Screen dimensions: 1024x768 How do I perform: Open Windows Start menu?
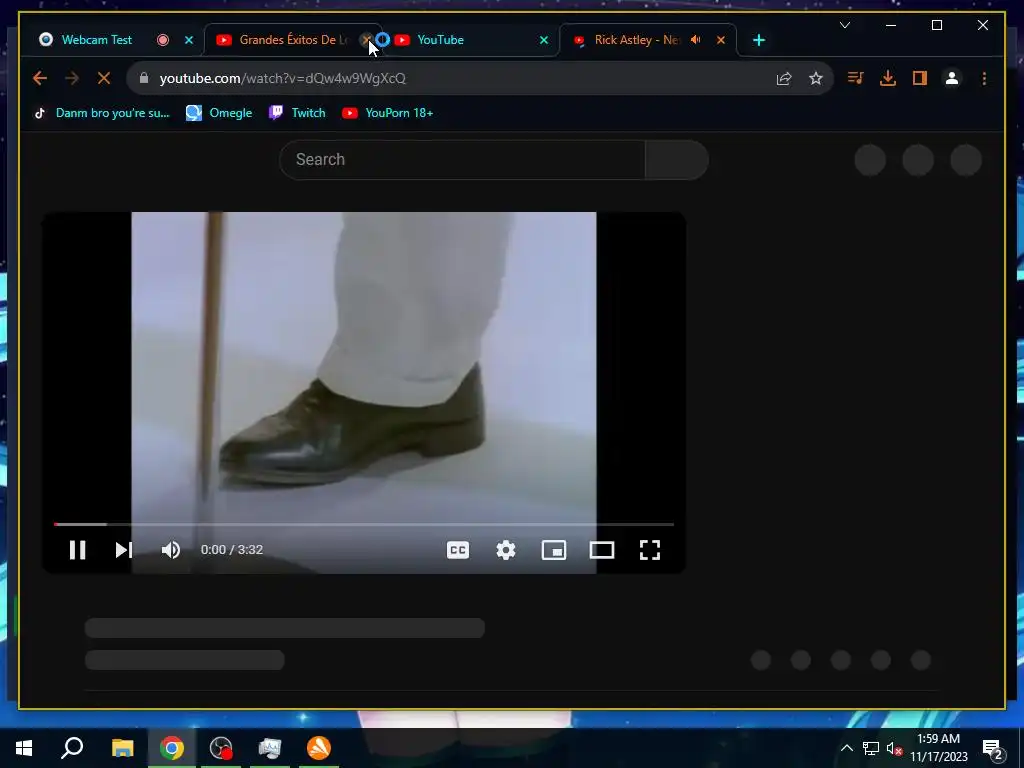[x=24, y=748]
